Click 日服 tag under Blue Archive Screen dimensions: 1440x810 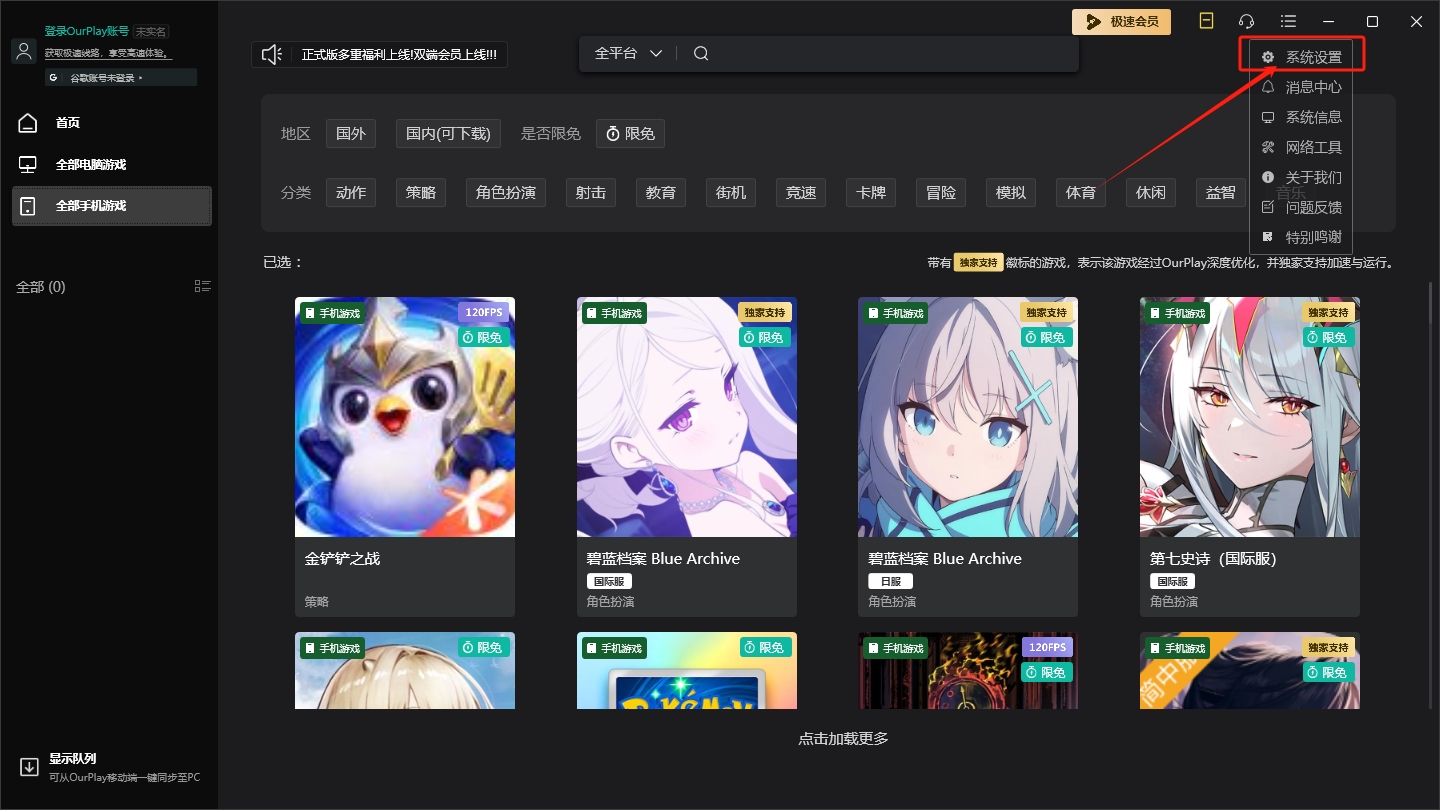890,581
